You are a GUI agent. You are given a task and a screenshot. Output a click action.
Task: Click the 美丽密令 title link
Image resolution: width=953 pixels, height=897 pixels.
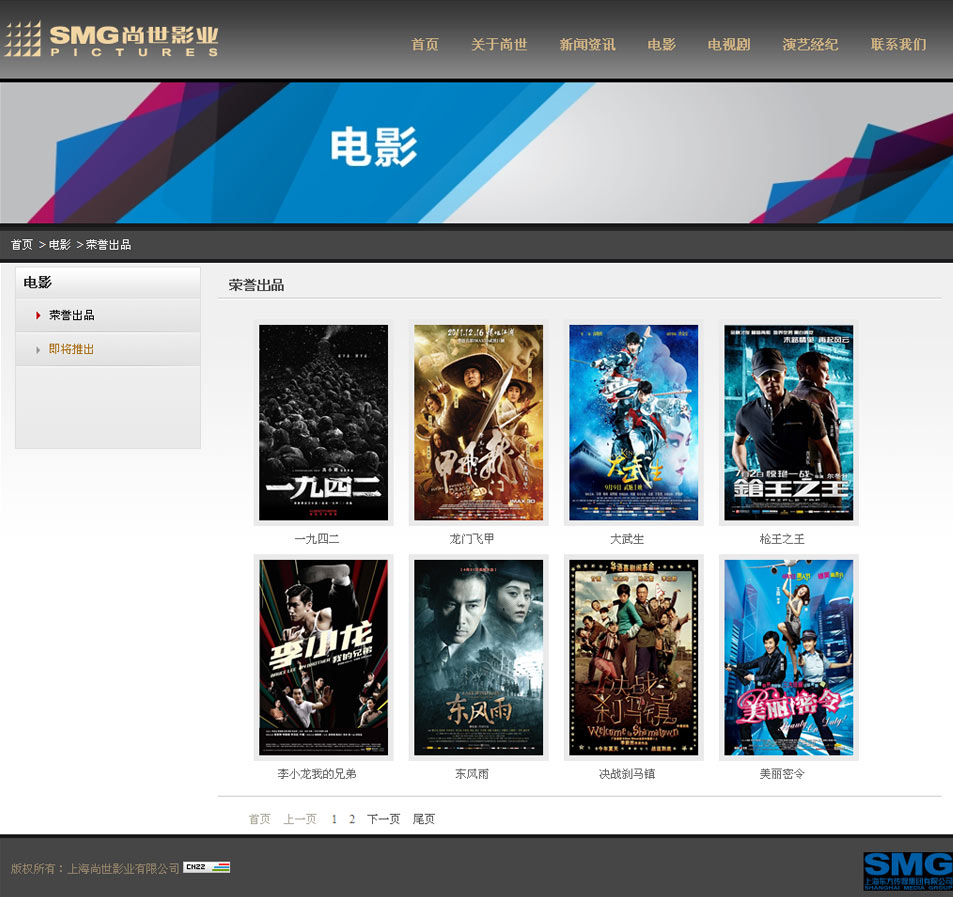[782, 774]
